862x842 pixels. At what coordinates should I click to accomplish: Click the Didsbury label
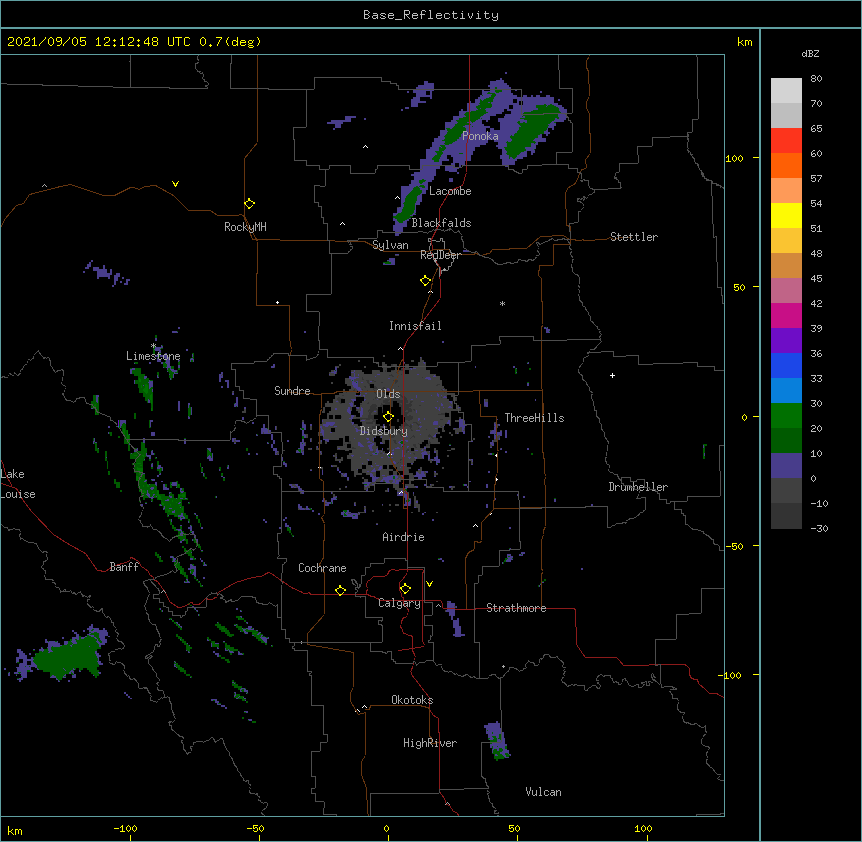(384, 431)
